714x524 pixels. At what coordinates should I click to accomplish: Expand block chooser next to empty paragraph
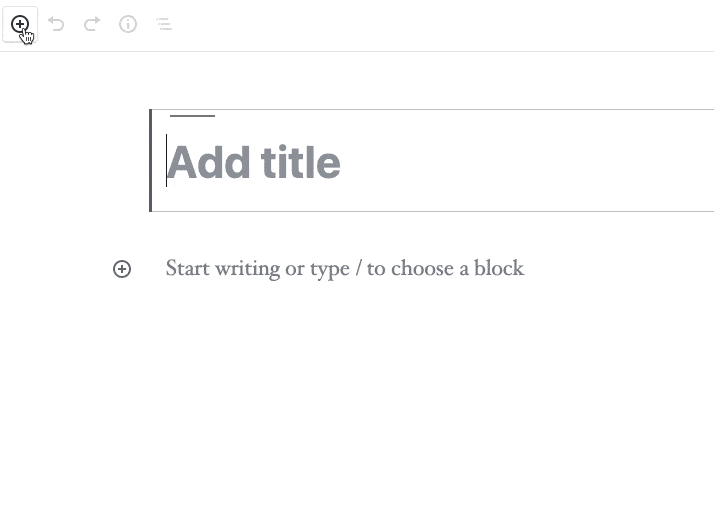(122, 269)
